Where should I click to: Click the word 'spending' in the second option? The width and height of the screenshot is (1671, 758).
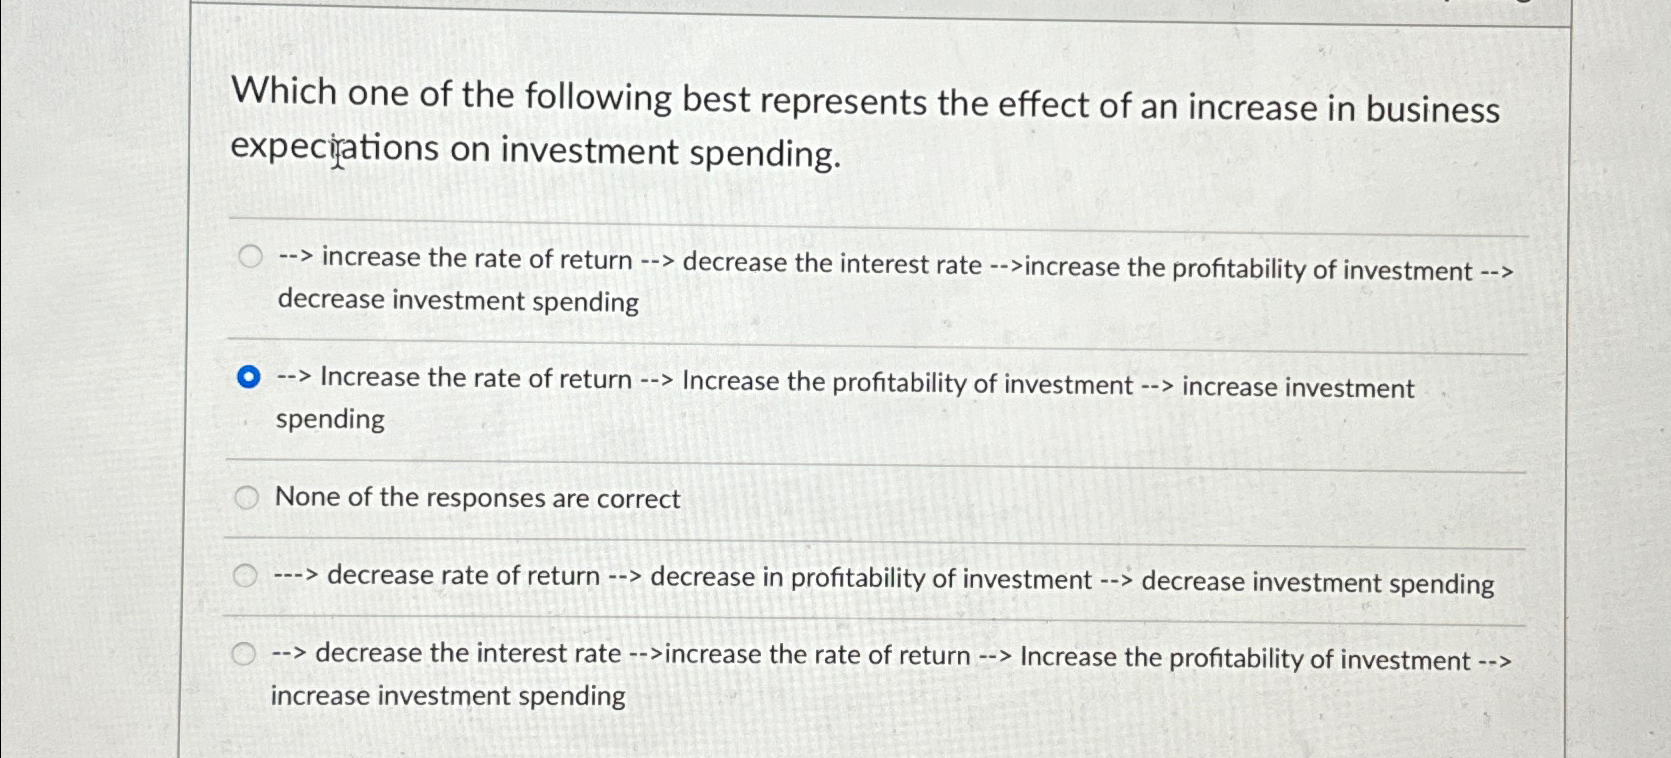click(330, 418)
